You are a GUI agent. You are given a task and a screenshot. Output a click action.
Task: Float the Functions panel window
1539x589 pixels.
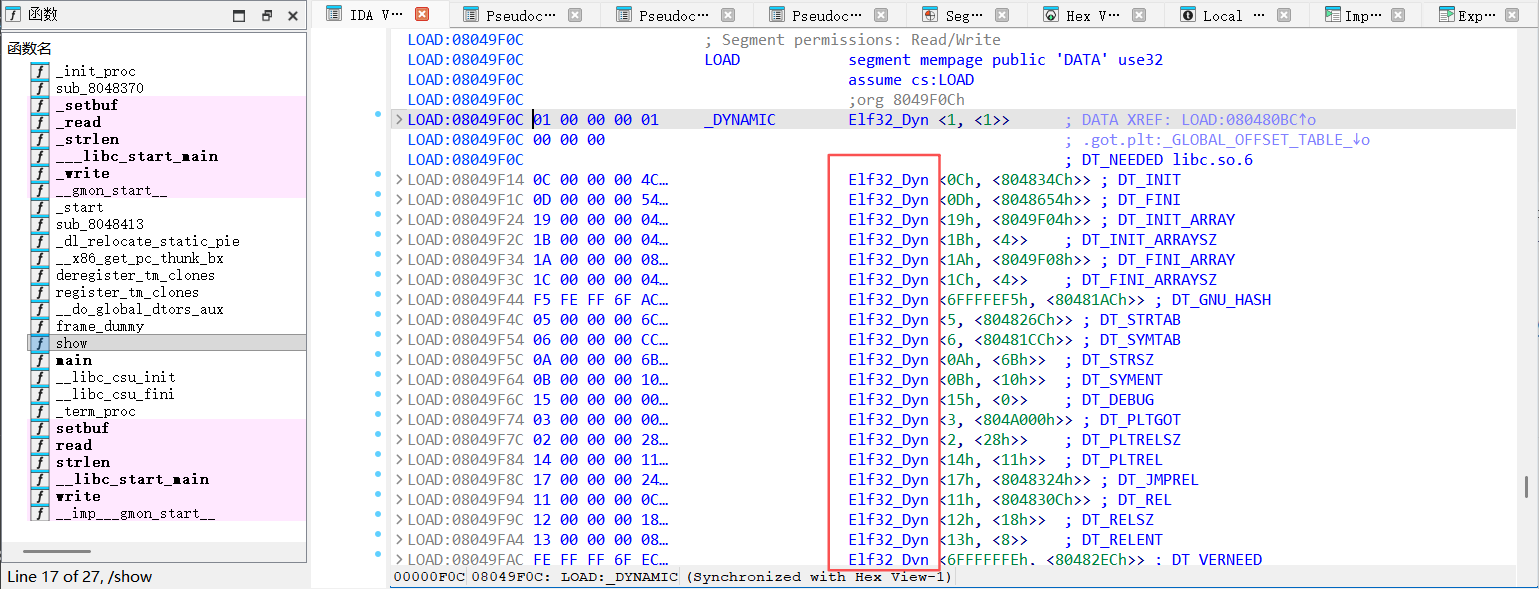(267, 16)
